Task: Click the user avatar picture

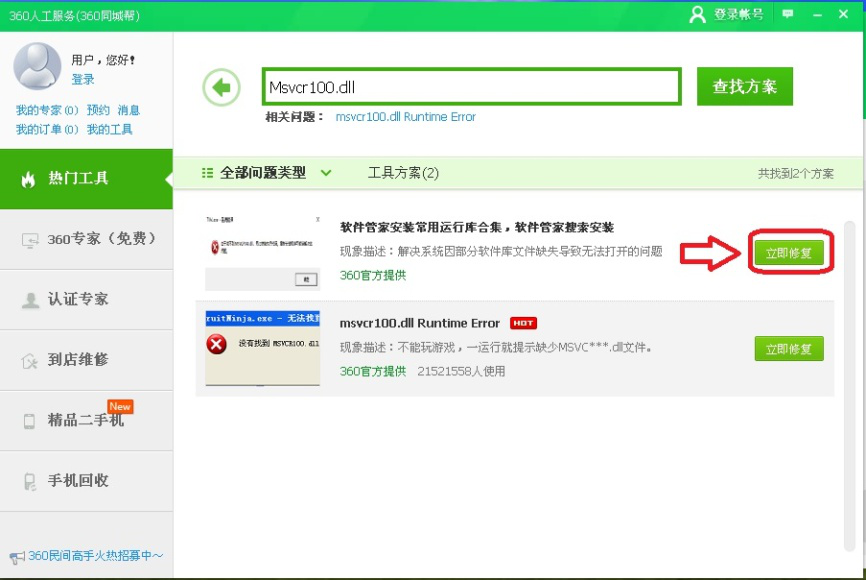Action: (37, 66)
